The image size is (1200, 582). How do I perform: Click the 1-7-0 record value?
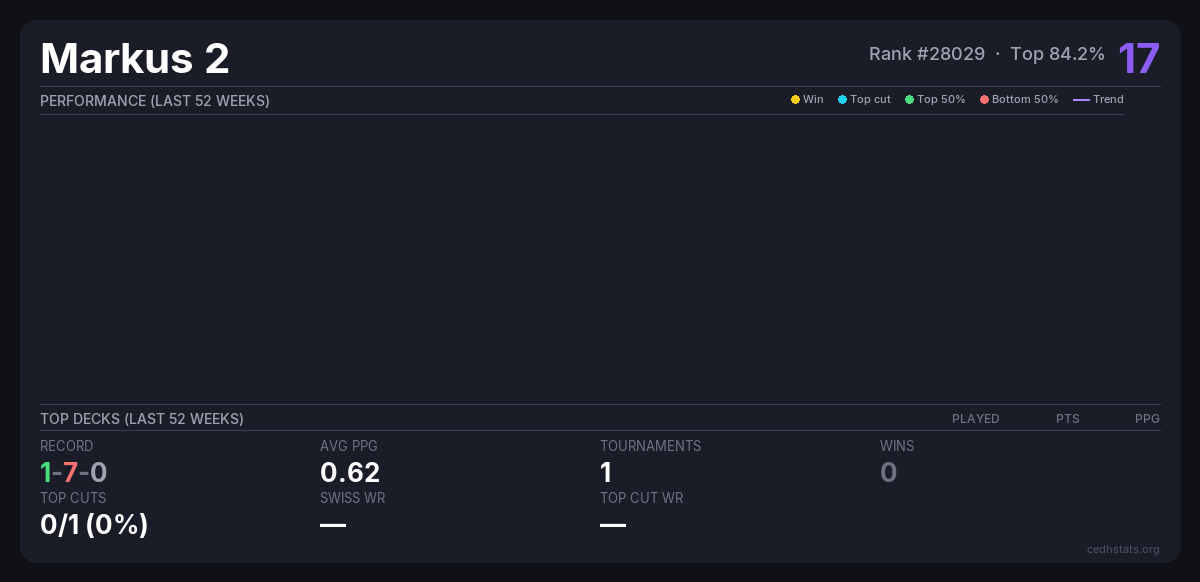tap(74, 472)
